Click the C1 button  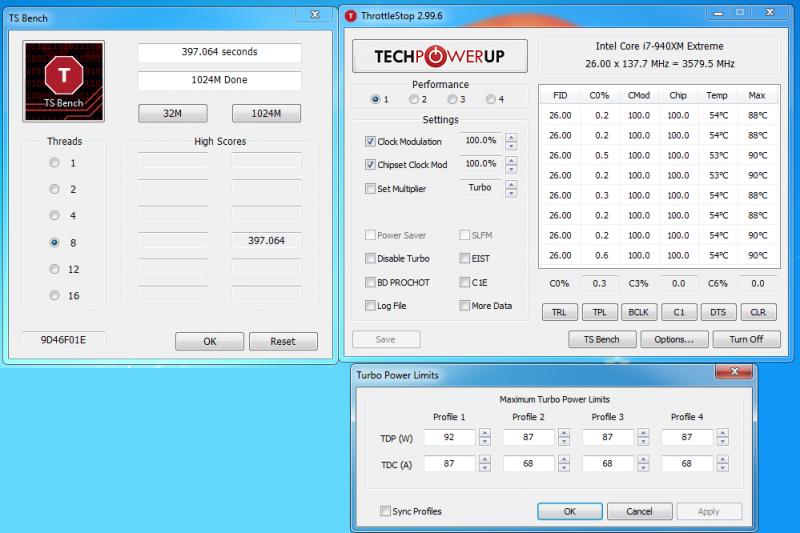pyautogui.click(x=679, y=312)
